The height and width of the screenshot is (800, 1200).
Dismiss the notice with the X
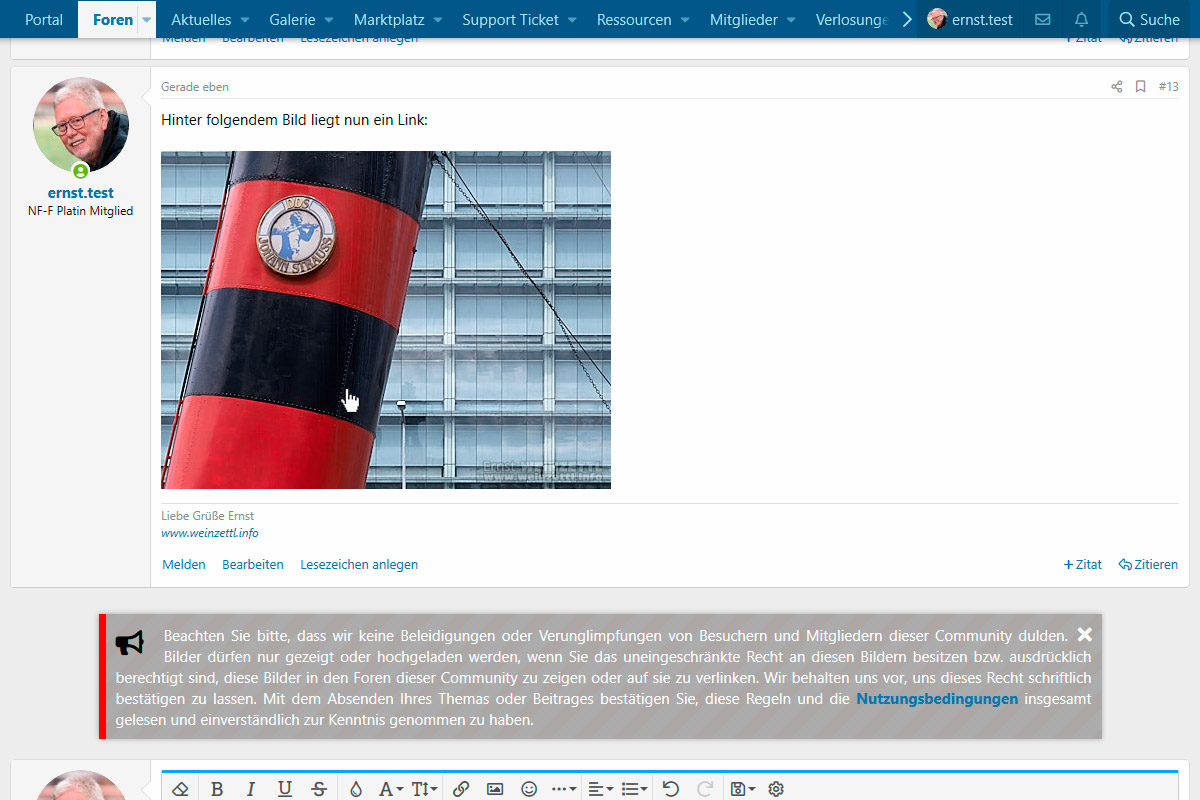click(x=1085, y=635)
